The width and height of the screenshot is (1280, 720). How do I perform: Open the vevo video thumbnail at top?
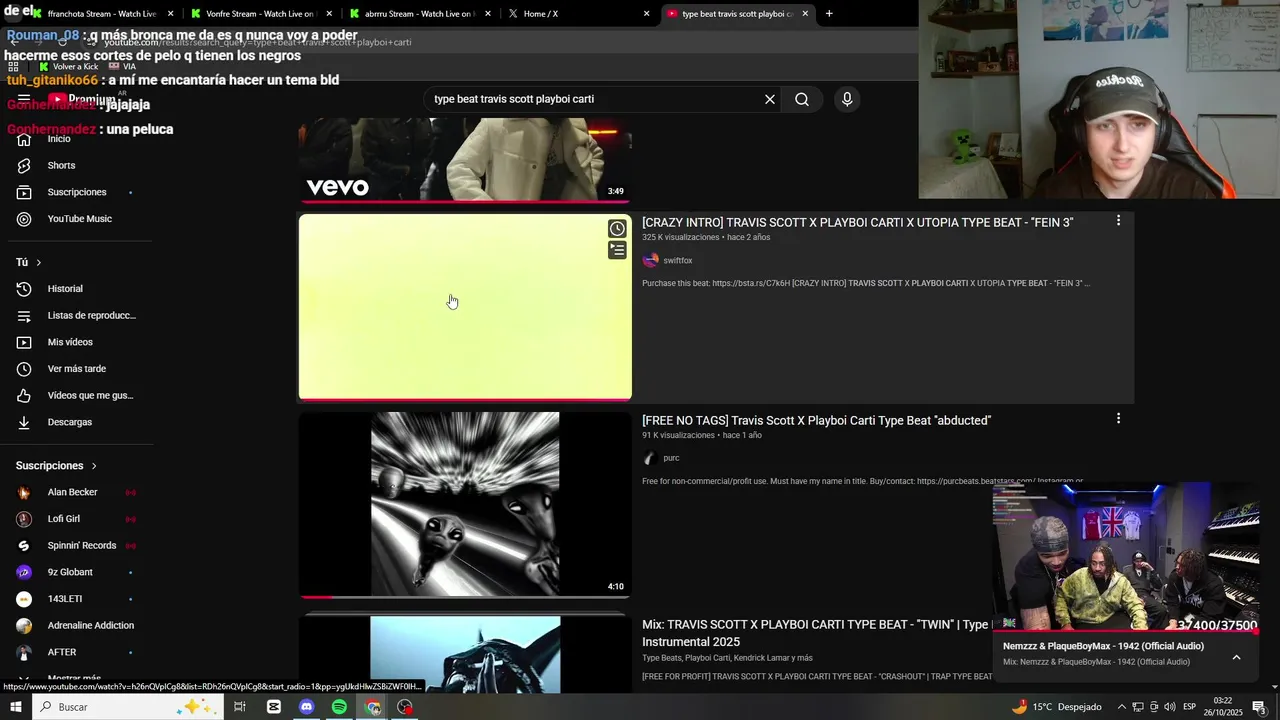tap(465, 160)
